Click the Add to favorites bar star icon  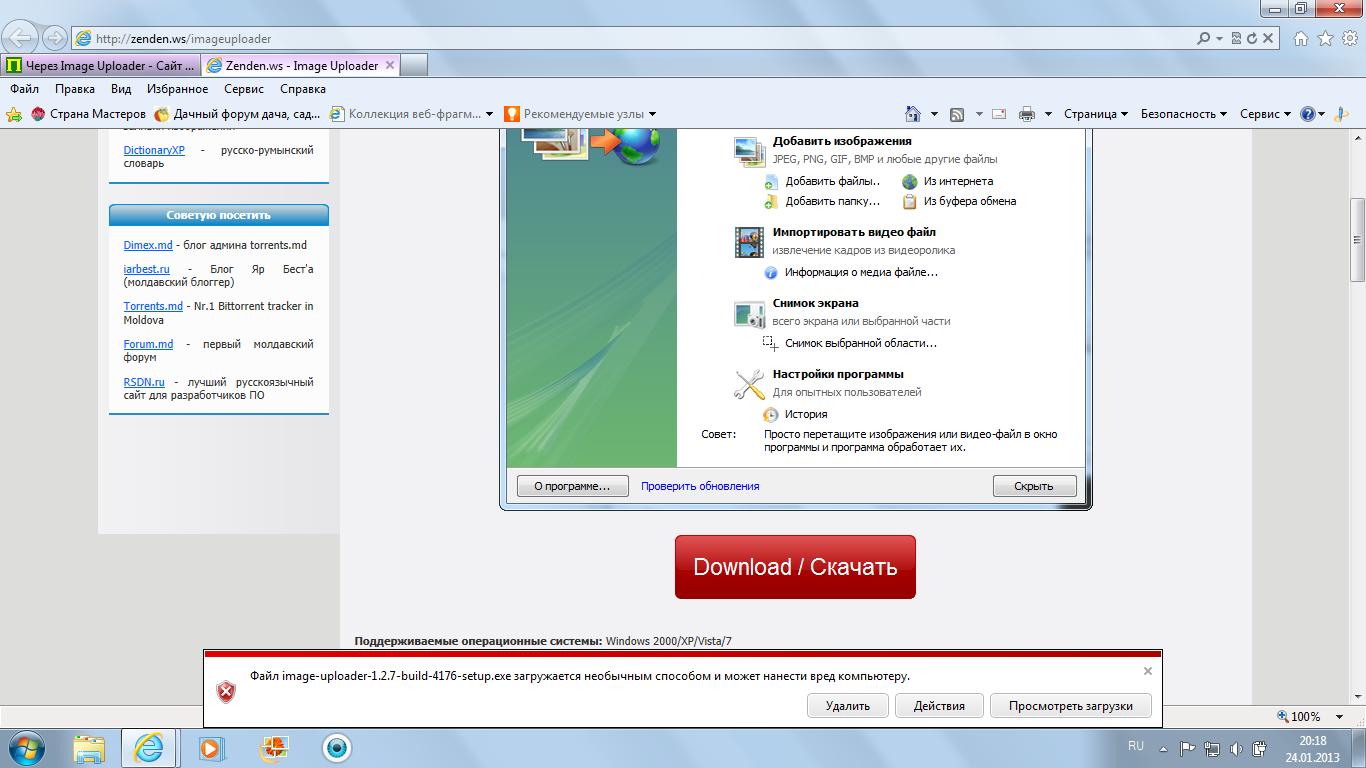coord(14,114)
